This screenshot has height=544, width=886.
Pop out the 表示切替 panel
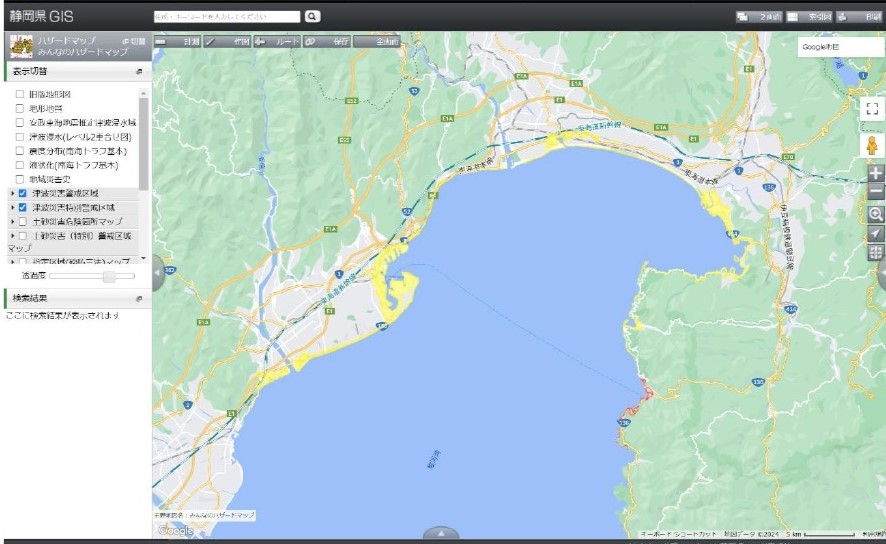point(139,72)
